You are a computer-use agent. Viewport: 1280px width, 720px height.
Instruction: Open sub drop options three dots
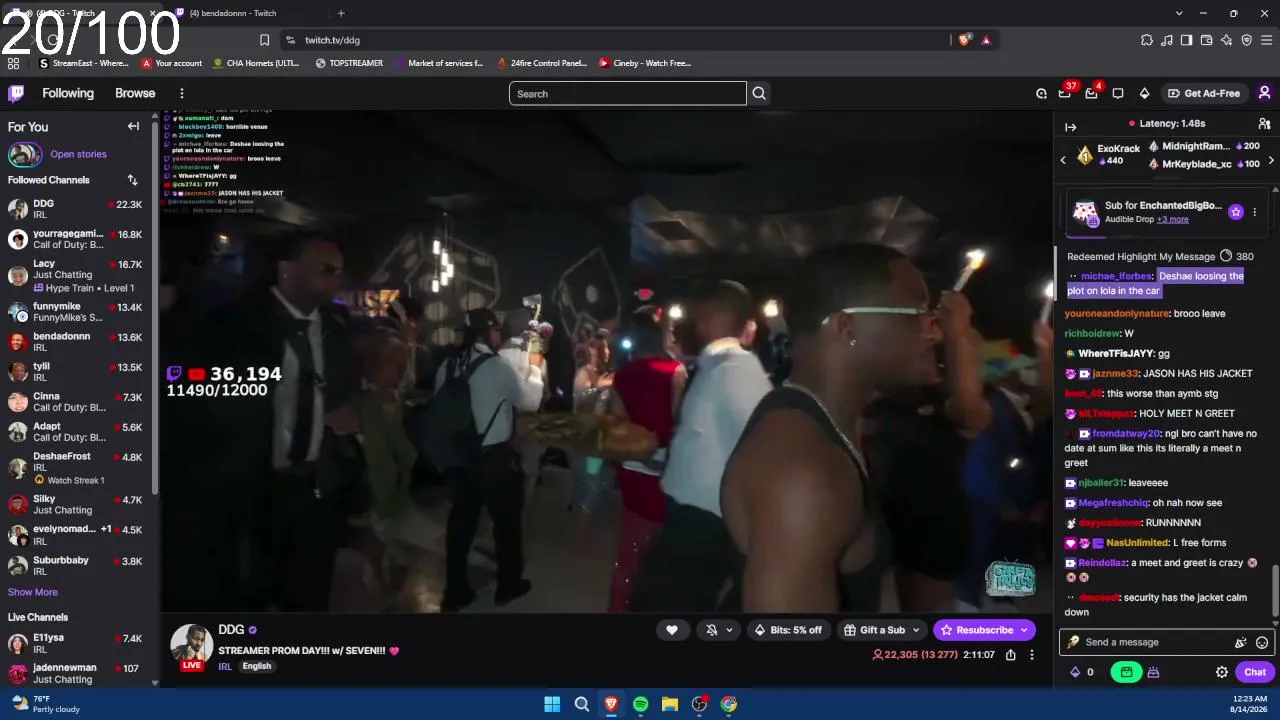(1254, 212)
